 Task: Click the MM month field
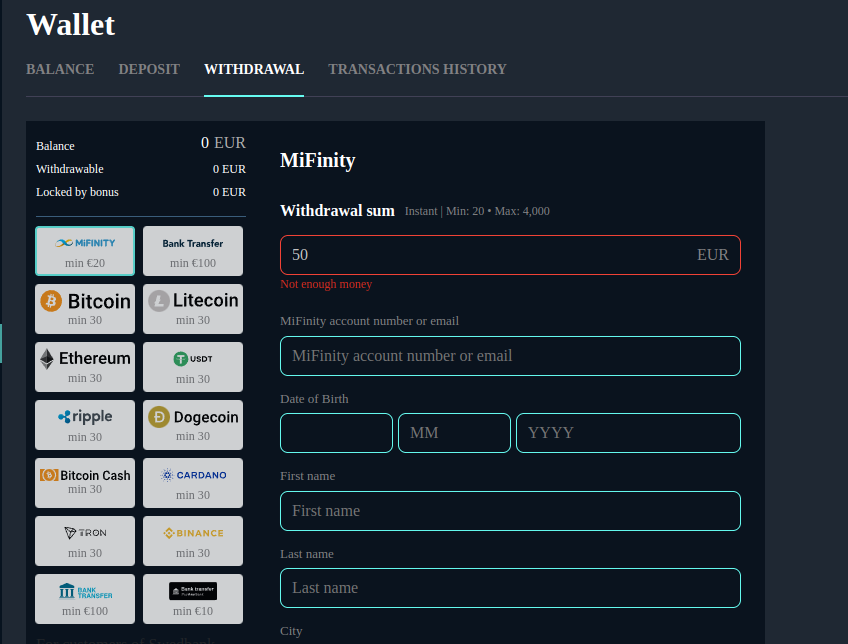[x=454, y=433]
